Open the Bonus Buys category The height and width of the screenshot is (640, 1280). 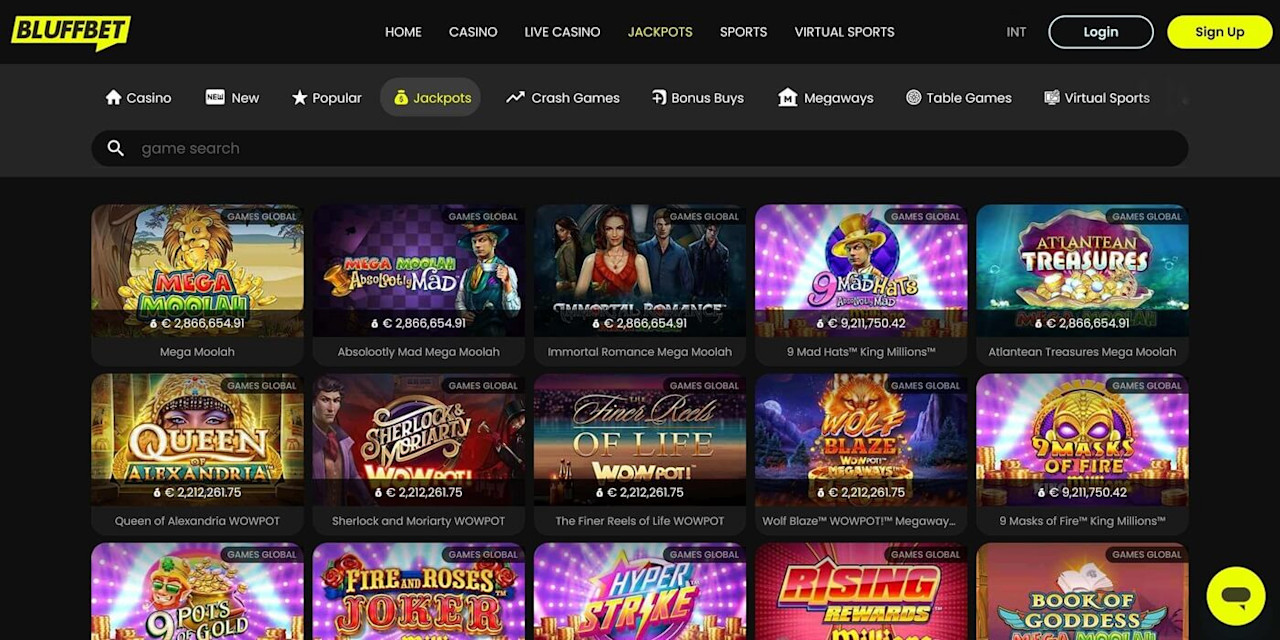click(698, 98)
